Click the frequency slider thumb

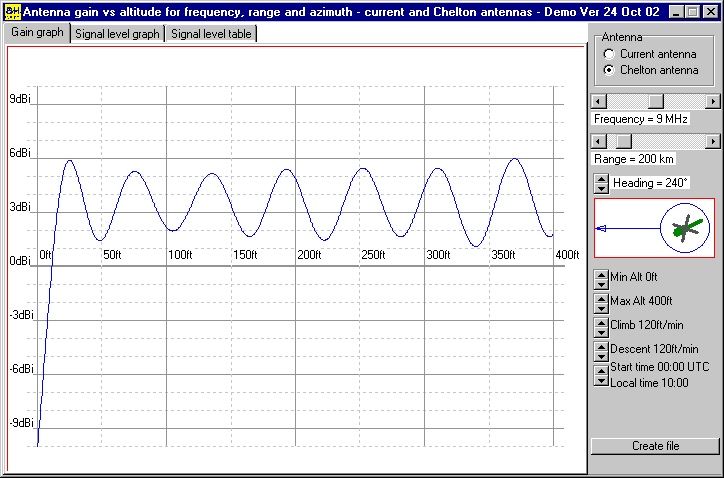pyautogui.click(x=656, y=101)
